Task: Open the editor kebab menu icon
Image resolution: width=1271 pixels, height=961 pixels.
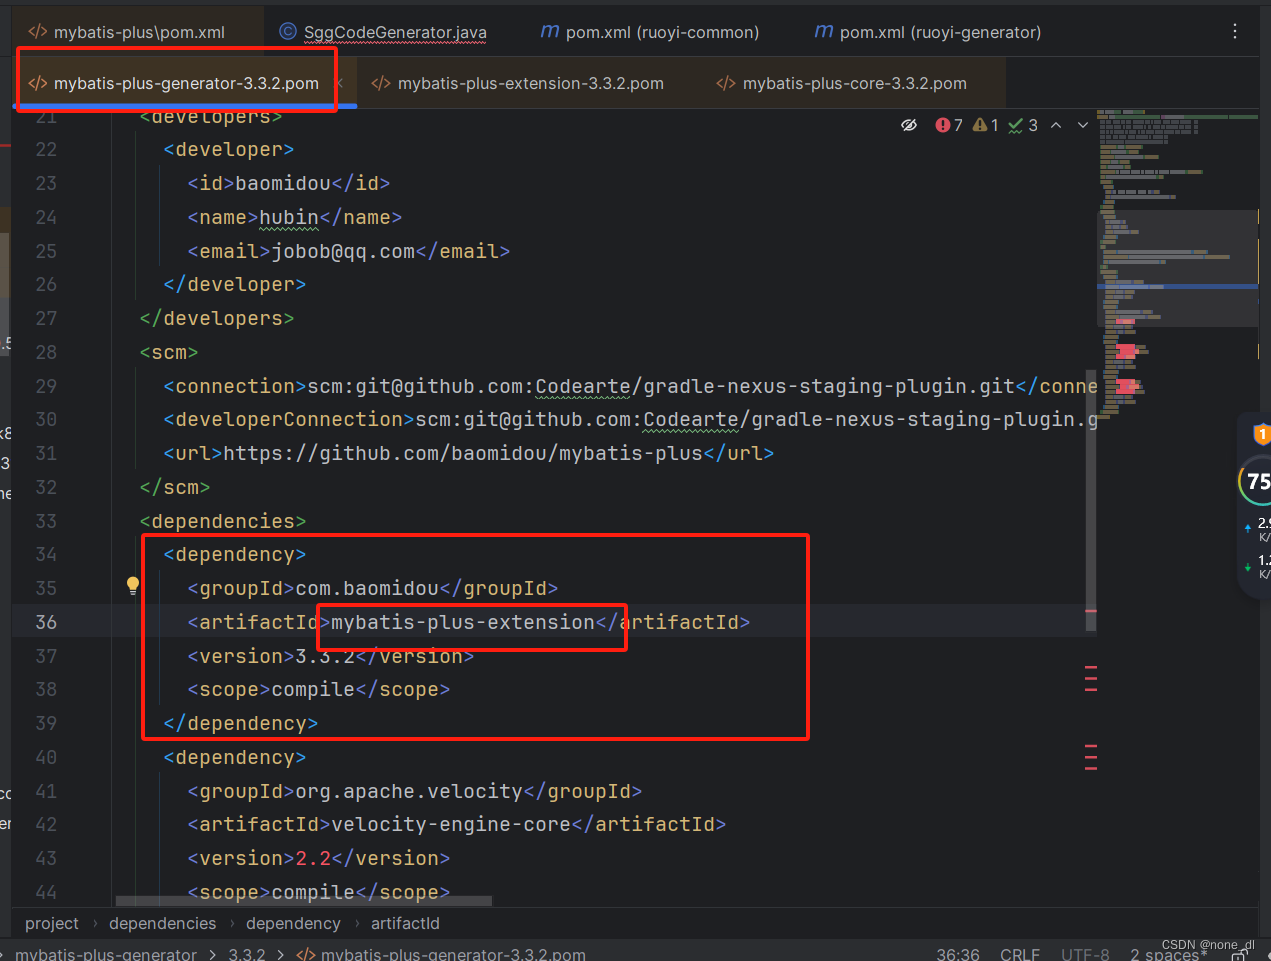Action: (1235, 31)
